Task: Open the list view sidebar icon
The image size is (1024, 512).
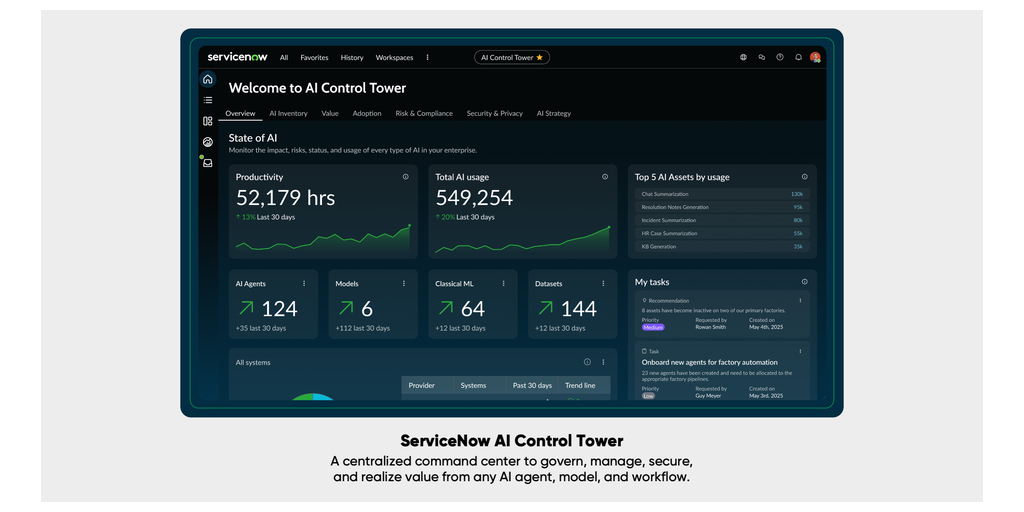Action: point(208,100)
